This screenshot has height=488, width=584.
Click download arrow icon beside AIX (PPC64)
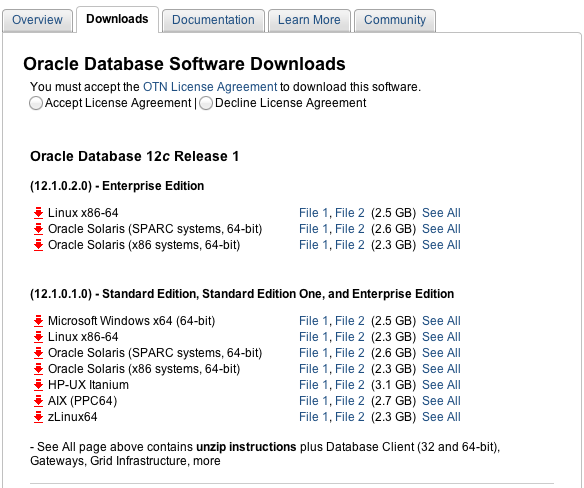pyautogui.click(x=38, y=401)
